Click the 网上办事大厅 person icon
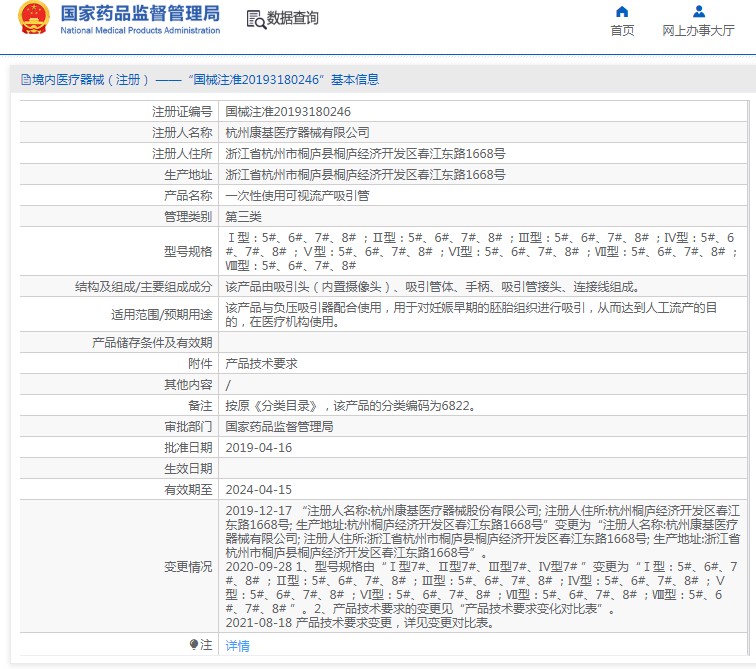This screenshot has width=756, height=669. point(699,12)
